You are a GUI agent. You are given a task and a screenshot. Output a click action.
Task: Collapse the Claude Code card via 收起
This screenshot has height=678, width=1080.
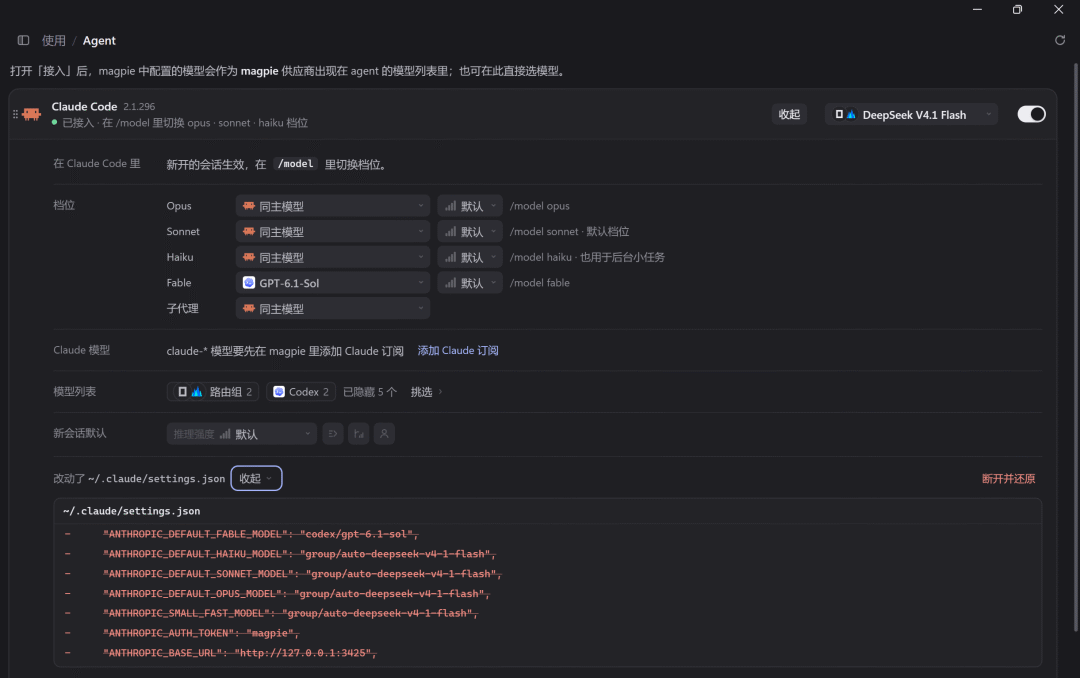point(789,114)
